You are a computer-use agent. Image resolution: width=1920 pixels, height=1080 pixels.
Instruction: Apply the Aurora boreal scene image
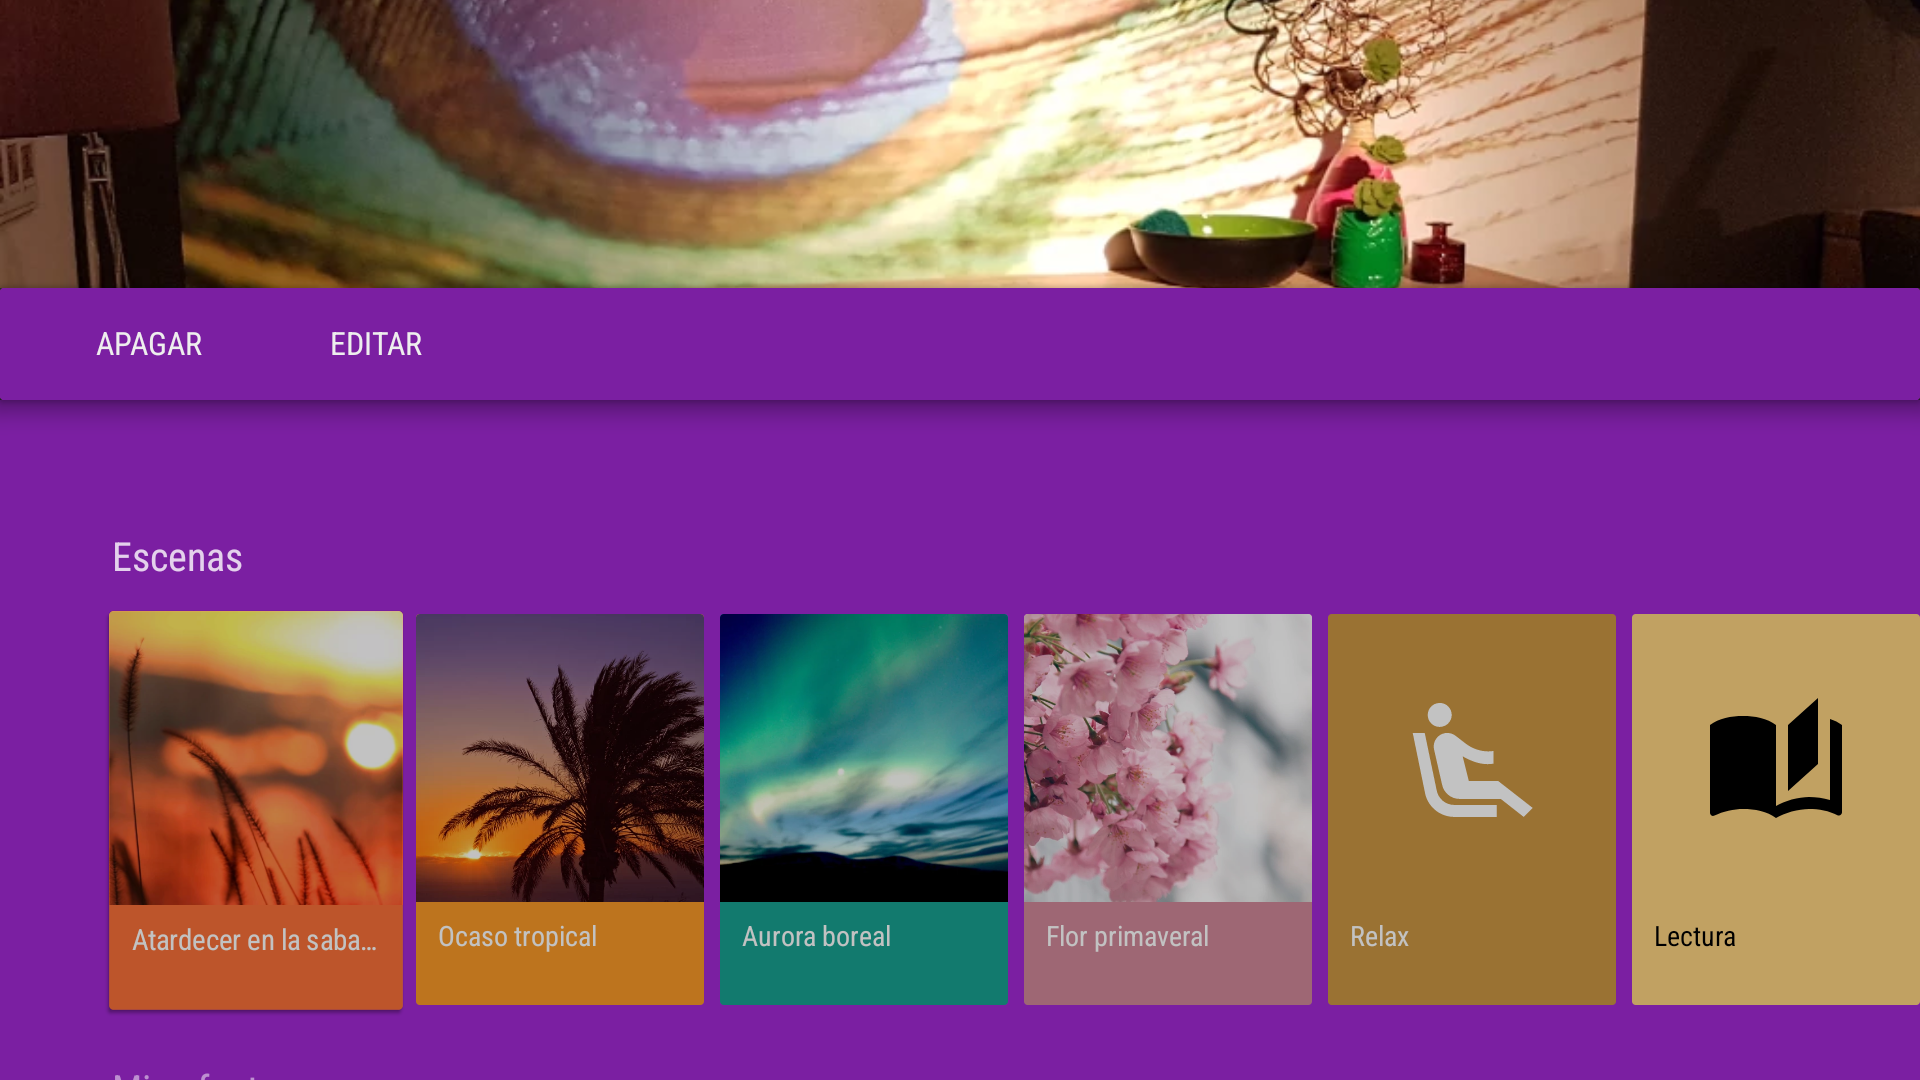click(864, 758)
